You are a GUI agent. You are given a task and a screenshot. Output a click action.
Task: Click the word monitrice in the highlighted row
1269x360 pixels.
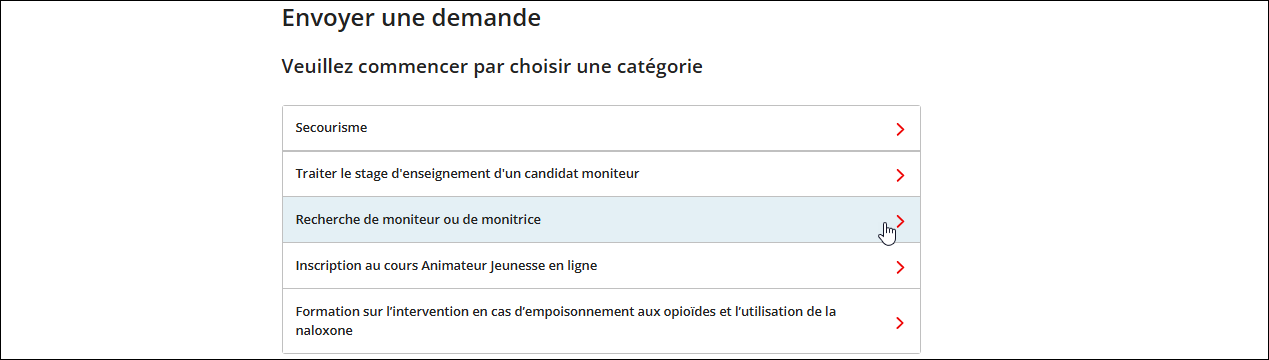pyautogui.click(x=510, y=220)
